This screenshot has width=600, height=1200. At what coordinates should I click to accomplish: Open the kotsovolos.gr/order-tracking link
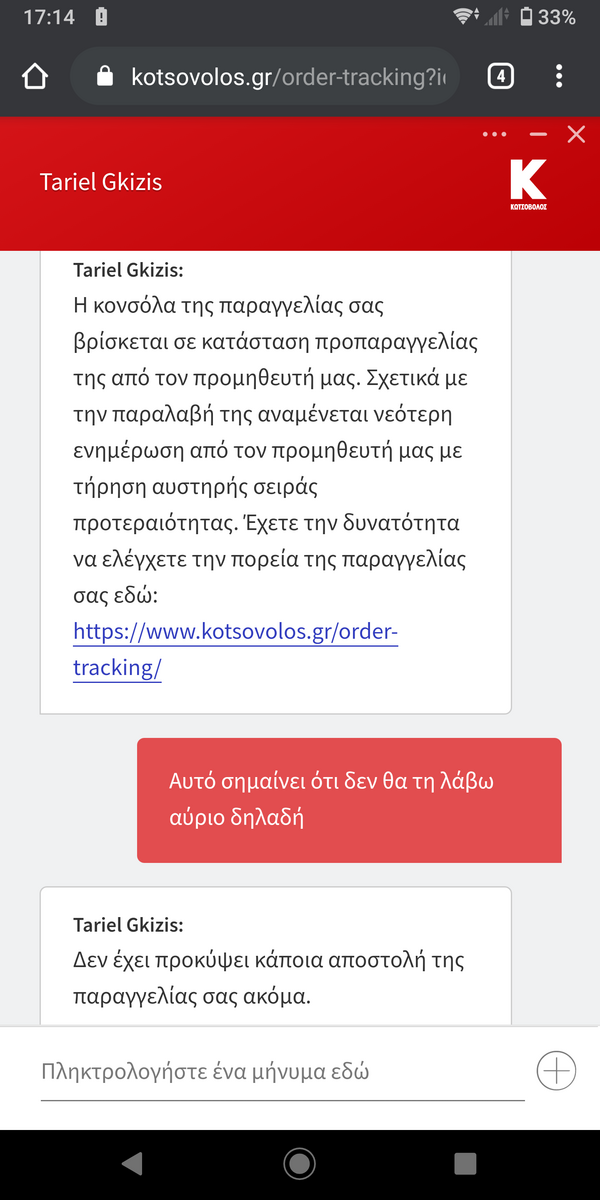[x=236, y=650]
